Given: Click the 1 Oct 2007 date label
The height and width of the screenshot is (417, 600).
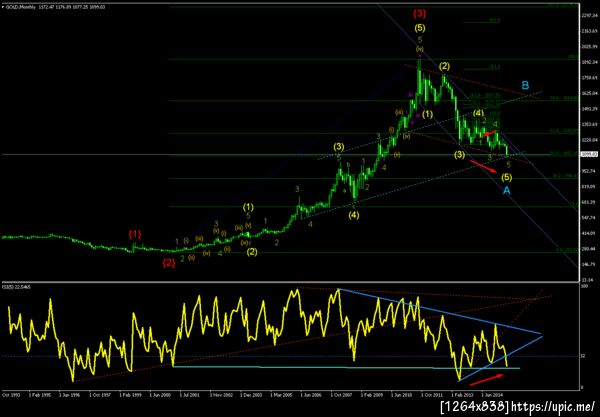Looking at the screenshot, I should pyautogui.click(x=341, y=394).
